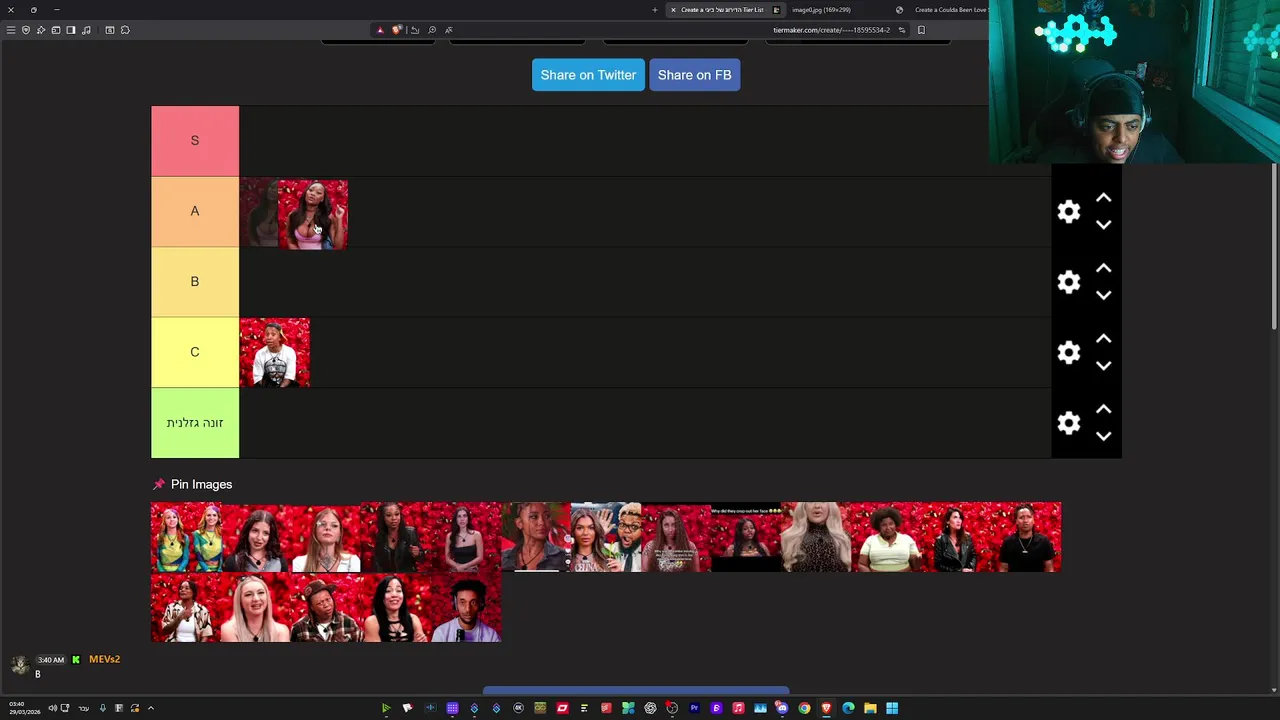Move the bottom Hebrew tier row down

[x=1103, y=436]
